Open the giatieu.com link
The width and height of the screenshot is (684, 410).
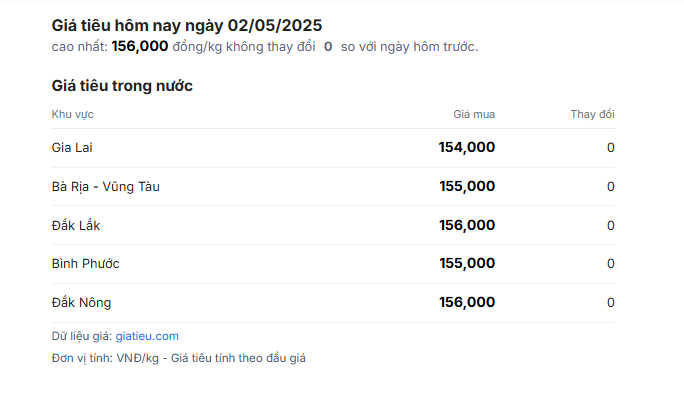click(x=147, y=336)
